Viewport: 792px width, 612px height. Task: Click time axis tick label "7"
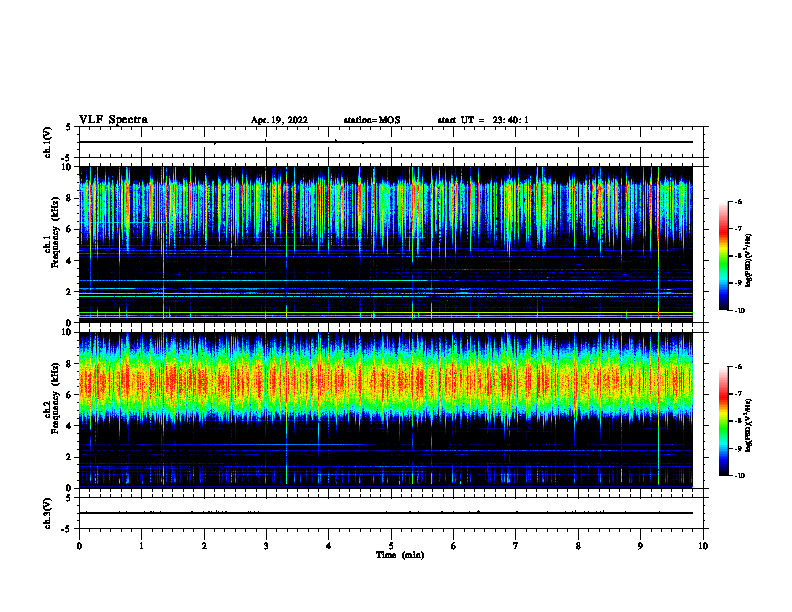(516, 546)
